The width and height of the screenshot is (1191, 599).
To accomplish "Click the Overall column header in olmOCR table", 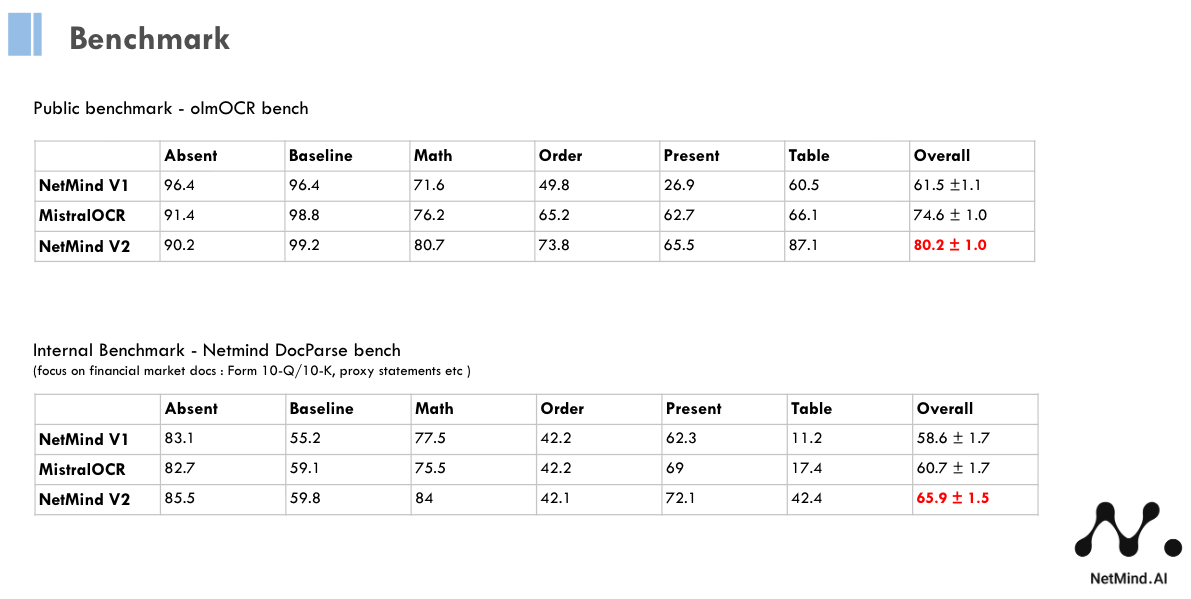I will coord(942,156).
